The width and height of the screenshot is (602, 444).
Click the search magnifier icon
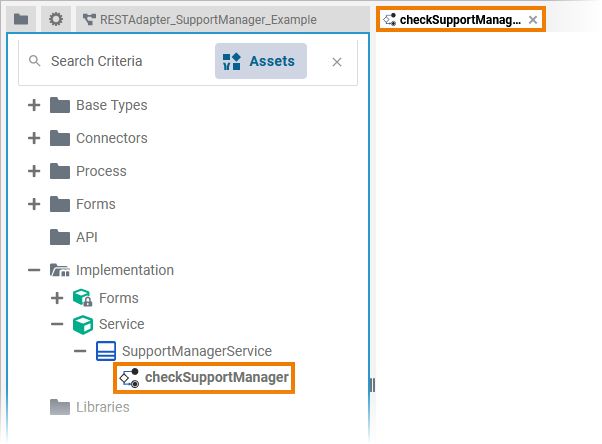click(x=35, y=61)
